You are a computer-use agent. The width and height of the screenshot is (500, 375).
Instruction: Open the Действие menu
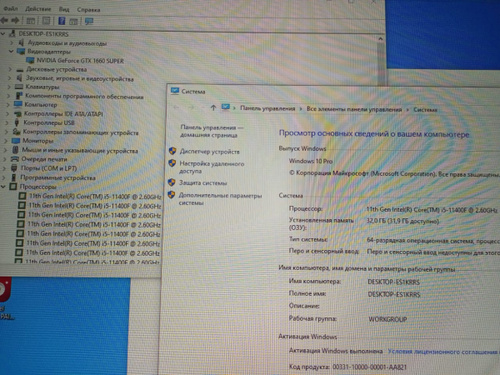click(x=38, y=9)
